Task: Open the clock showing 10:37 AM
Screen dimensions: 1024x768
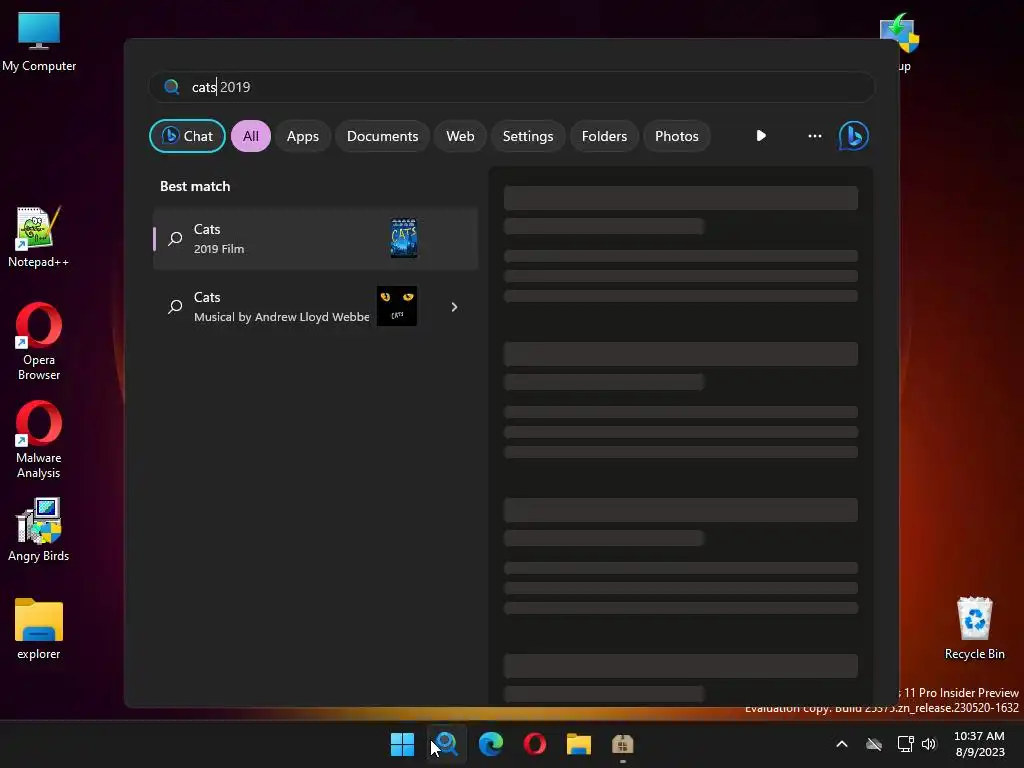Action: point(980,744)
